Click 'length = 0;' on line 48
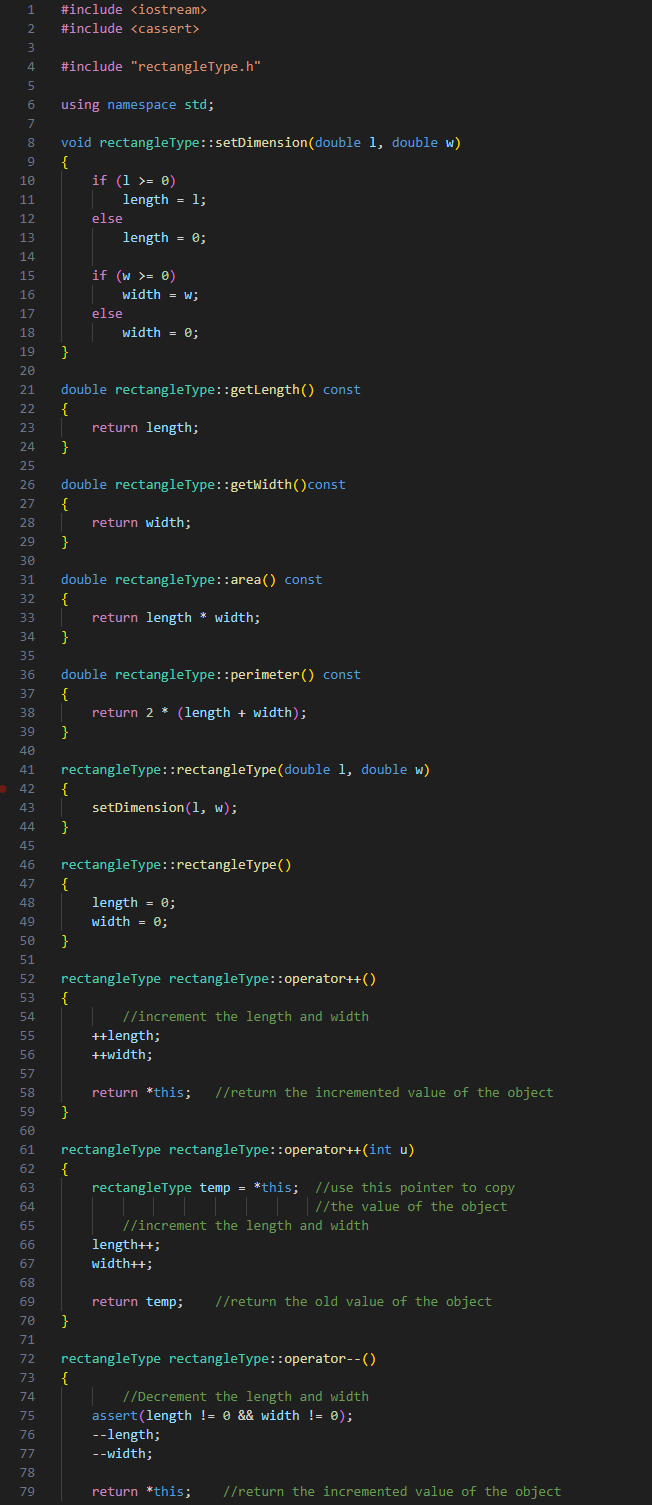 [134, 902]
